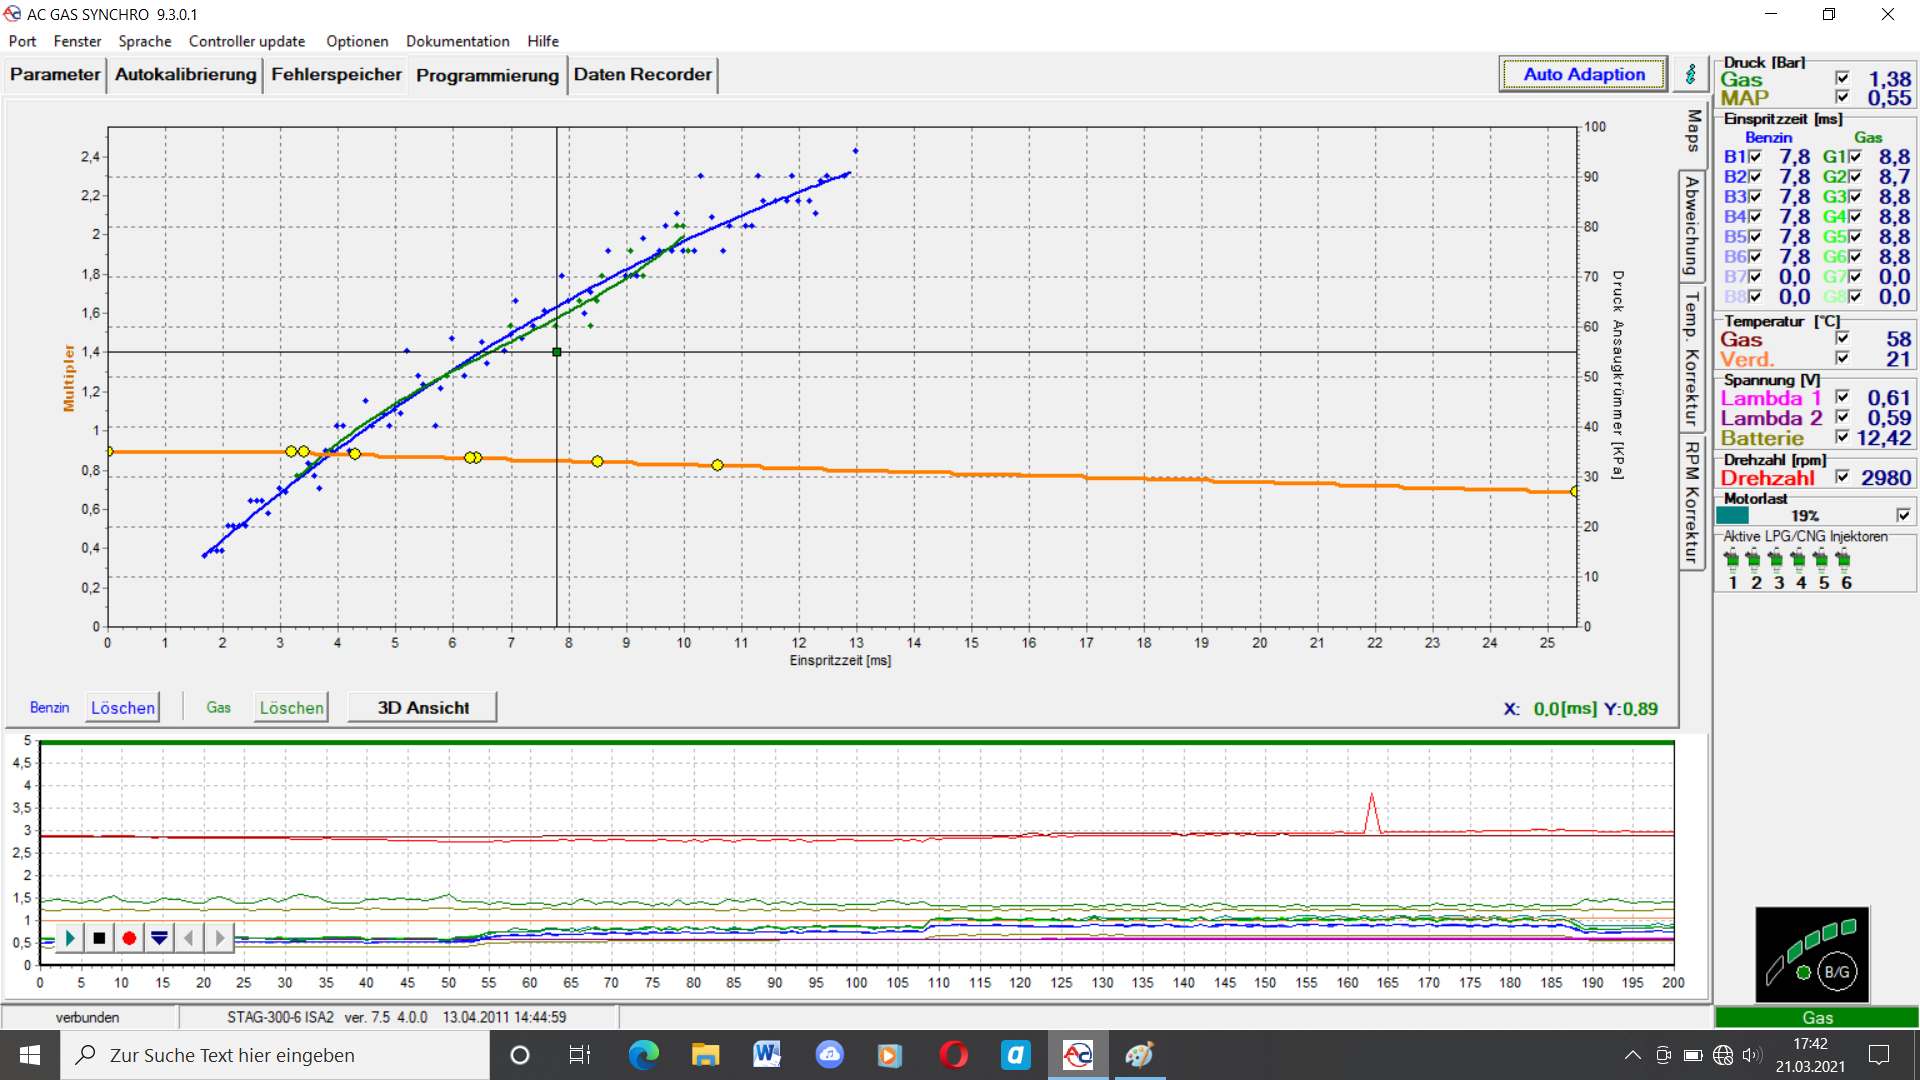Click the B/G fuel switch panel image

tap(1812, 954)
